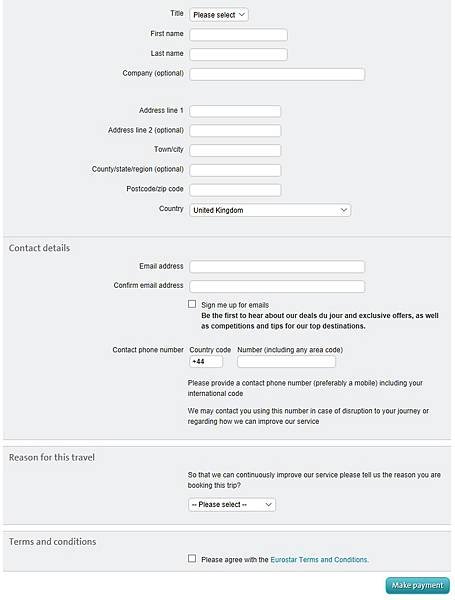
Task: Click into the Email address field
Action: point(277,267)
